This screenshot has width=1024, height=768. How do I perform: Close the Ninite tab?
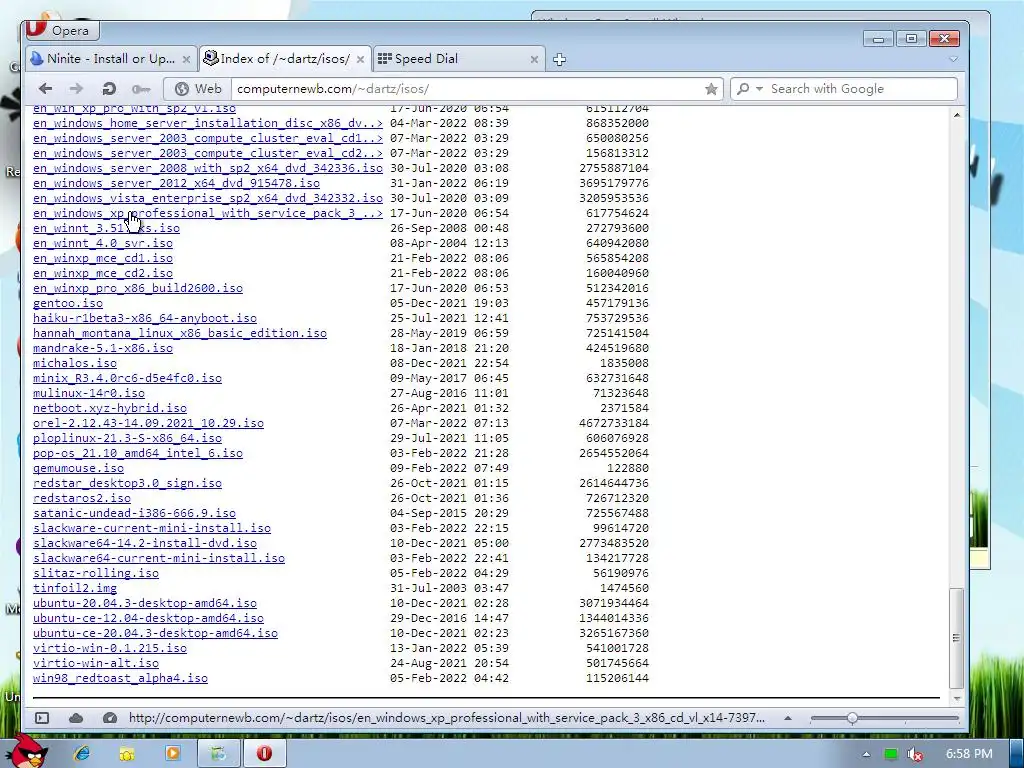[x=186, y=59]
